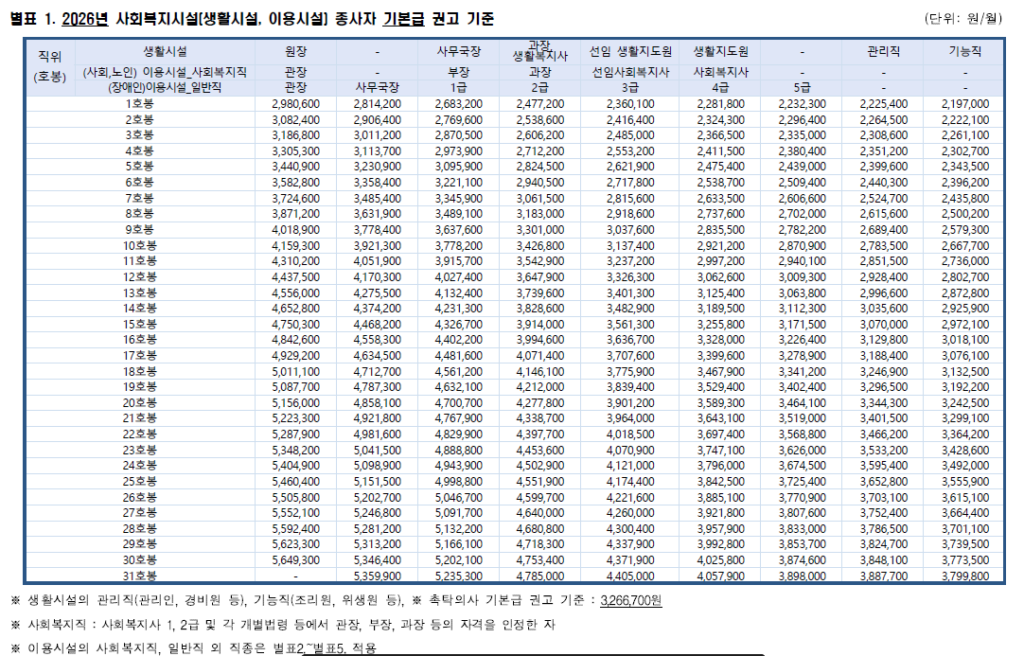1024x656 pixels.
Task: Select value 4,174,400 in the 25호봉 row
Action: (x=630, y=482)
